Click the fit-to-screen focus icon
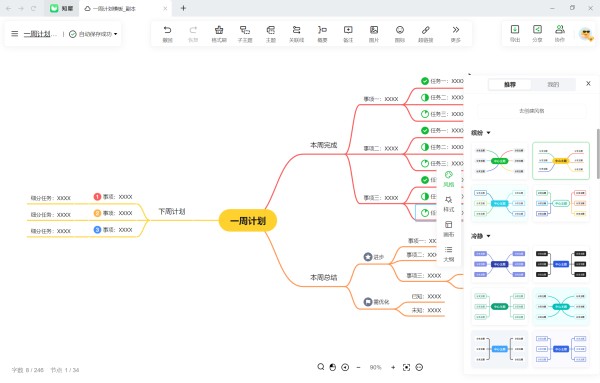 (x=406, y=367)
